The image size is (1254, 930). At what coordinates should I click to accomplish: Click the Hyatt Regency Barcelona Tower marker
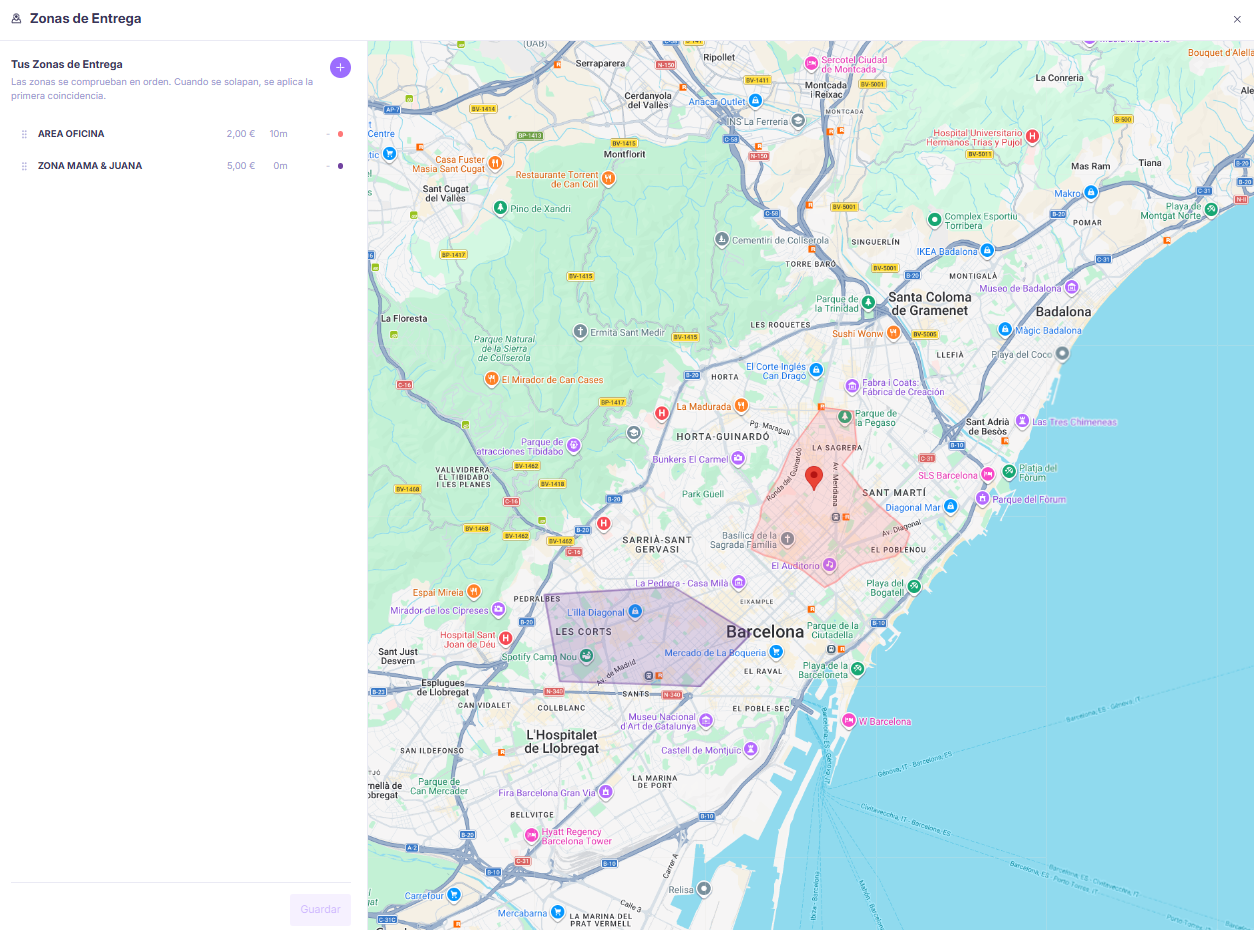click(x=531, y=835)
